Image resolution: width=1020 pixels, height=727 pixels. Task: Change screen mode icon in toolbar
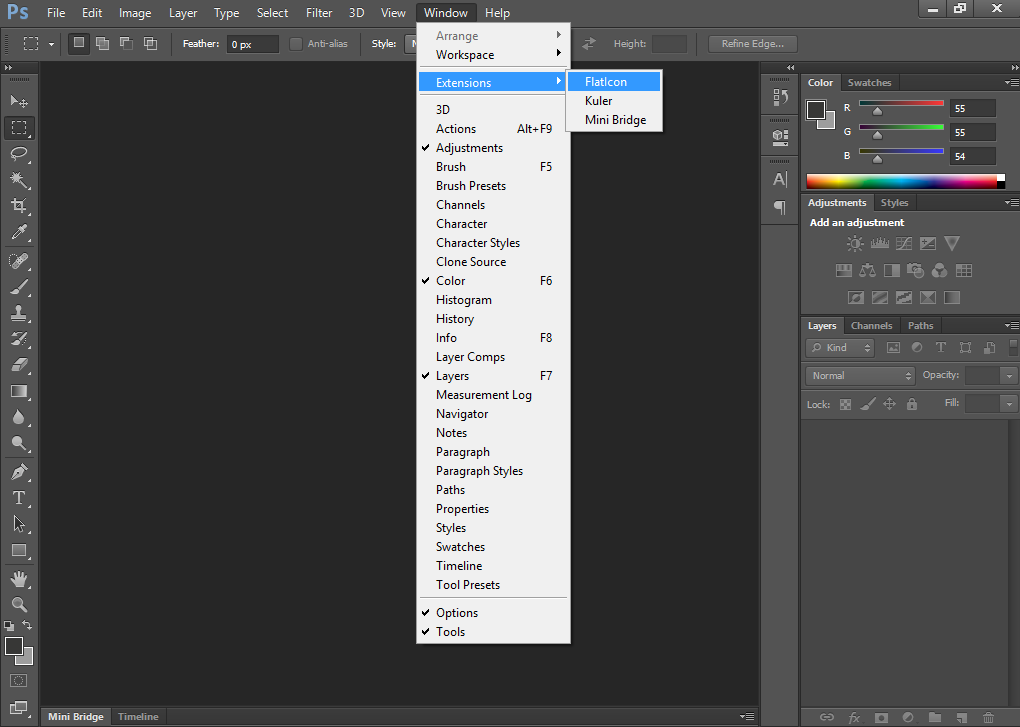19,707
